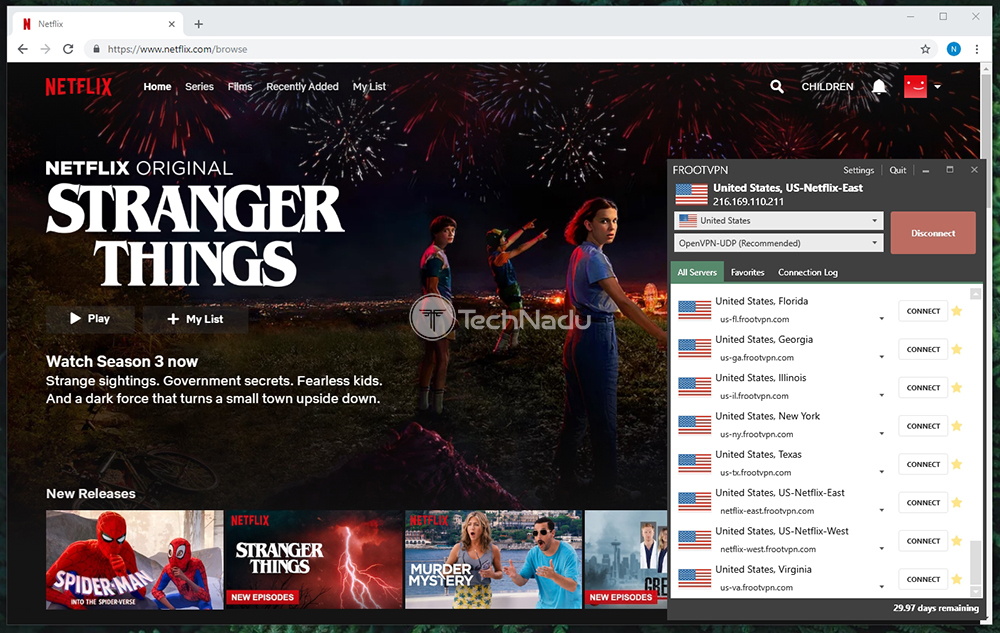Play Stranger Things
This screenshot has width=1000, height=633.
(x=90, y=319)
